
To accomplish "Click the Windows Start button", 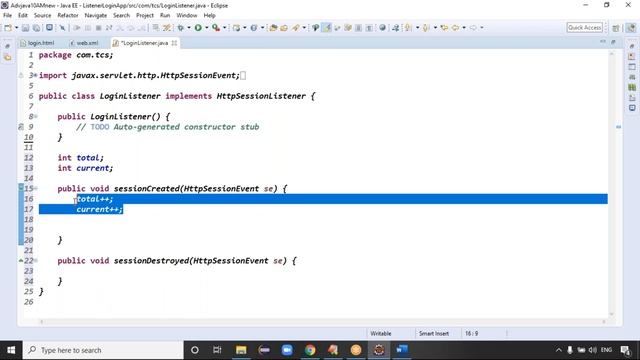I will click(x=11, y=350).
